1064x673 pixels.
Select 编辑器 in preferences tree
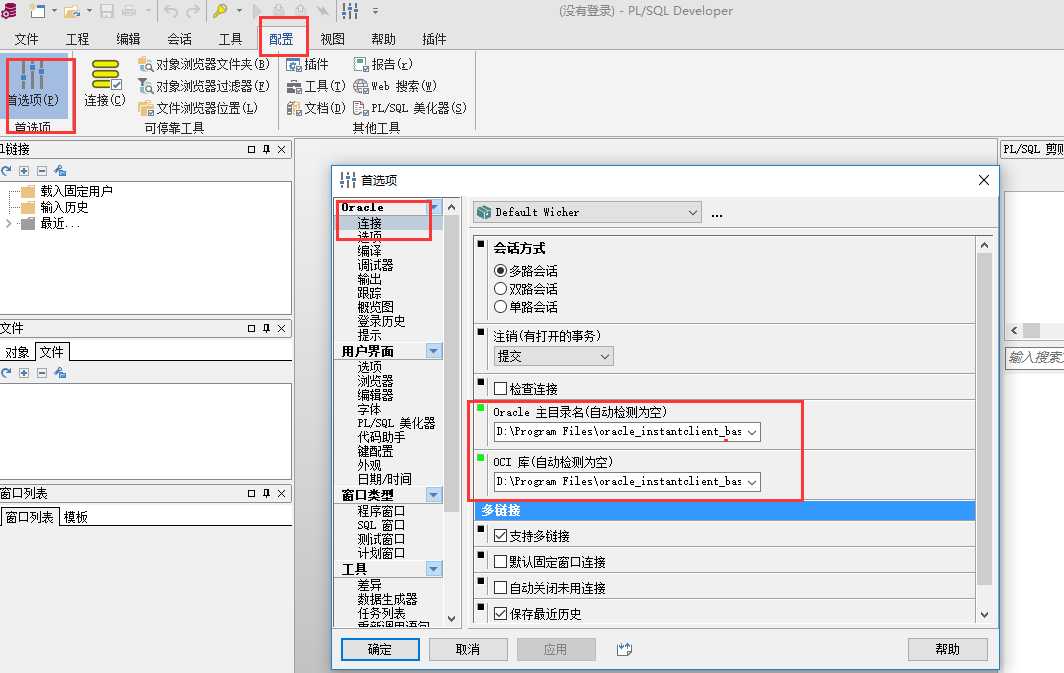point(375,395)
